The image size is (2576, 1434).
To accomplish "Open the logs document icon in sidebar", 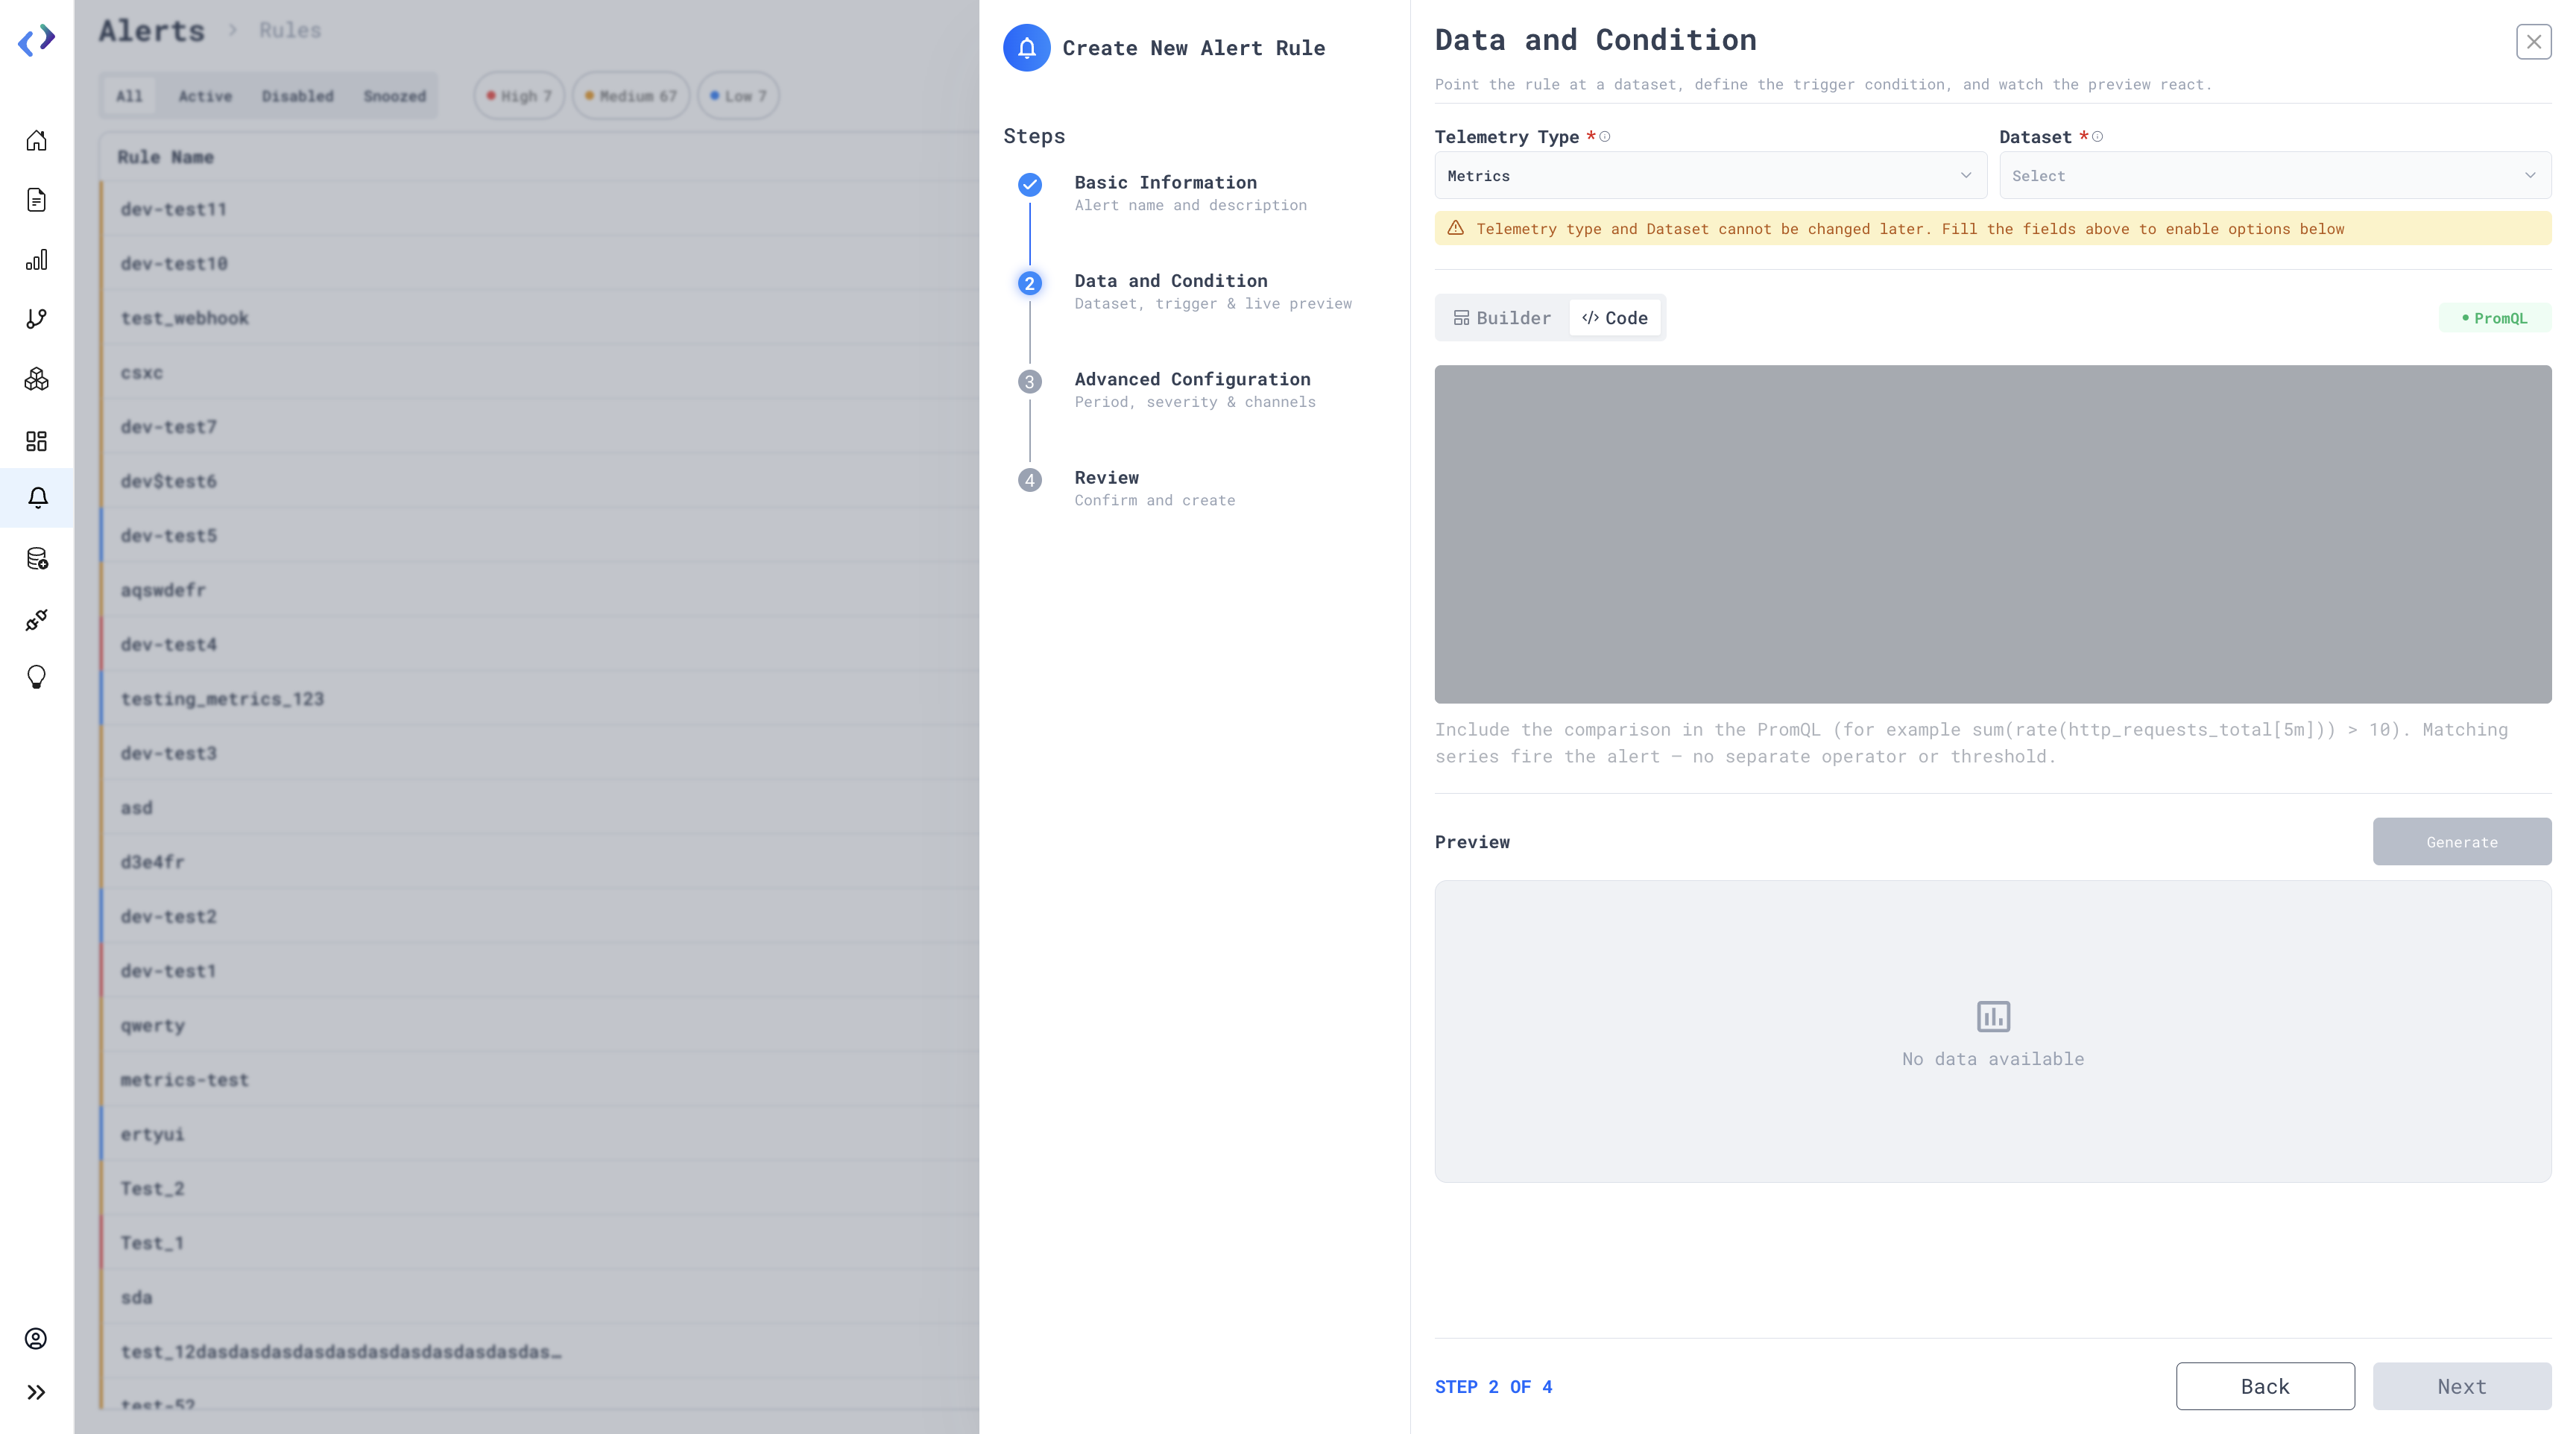I will pos(36,200).
